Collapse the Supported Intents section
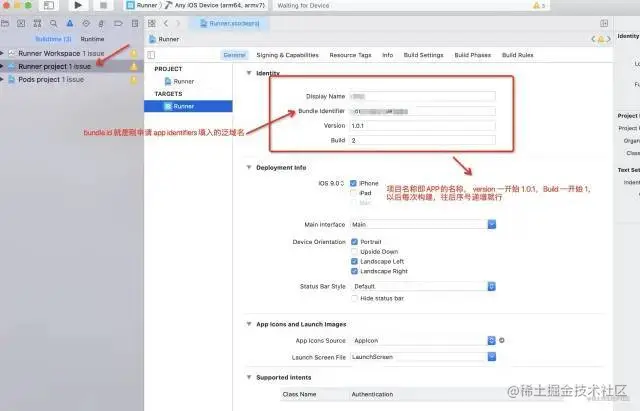The height and width of the screenshot is (411, 640). tap(249, 377)
